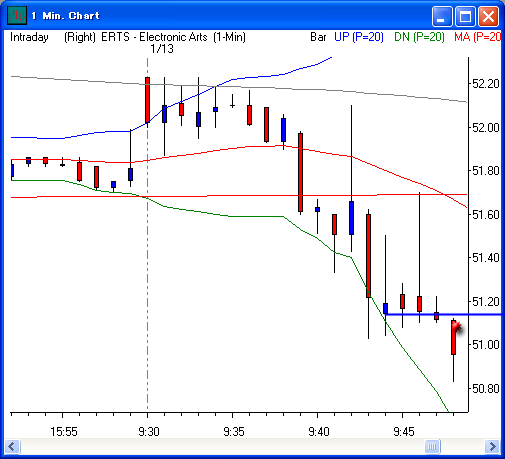The image size is (505, 459).
Task: Click the 1/13 date label
Action: tap(162, 49)
